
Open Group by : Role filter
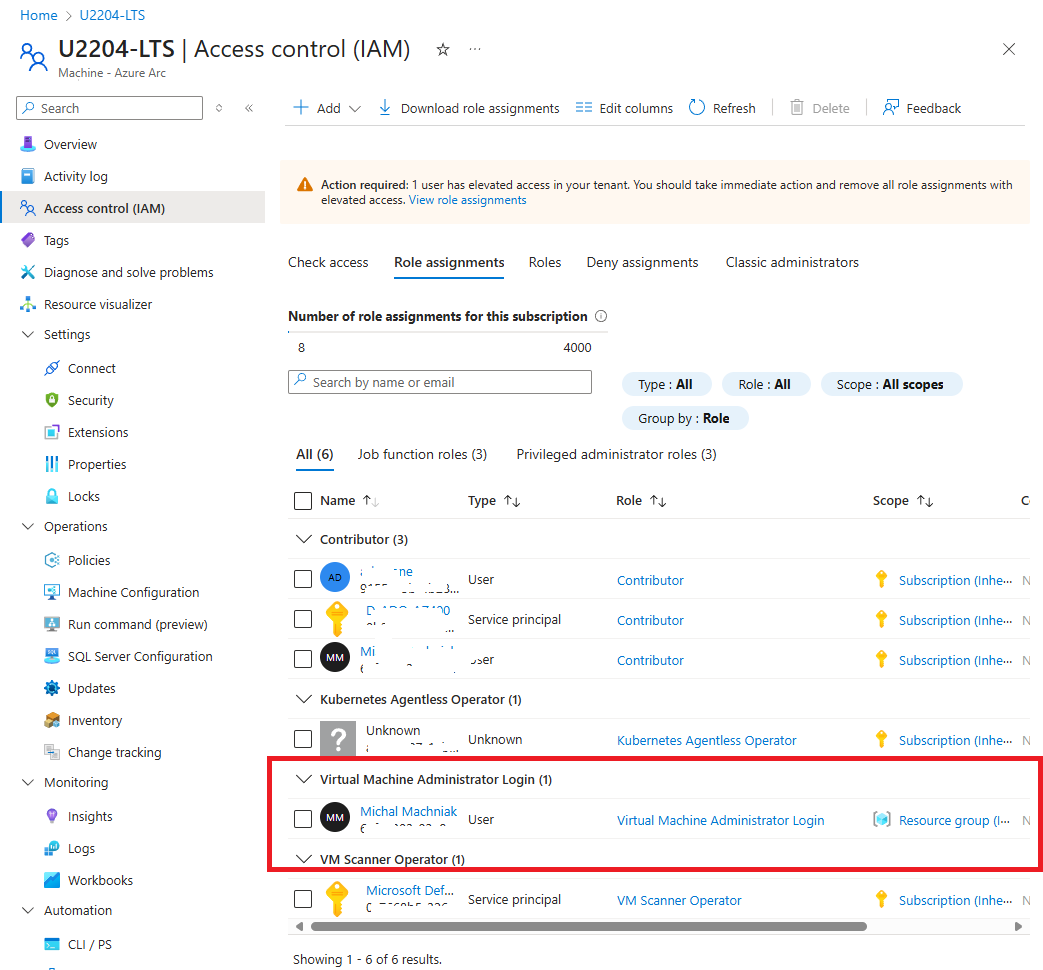(684, 418)
